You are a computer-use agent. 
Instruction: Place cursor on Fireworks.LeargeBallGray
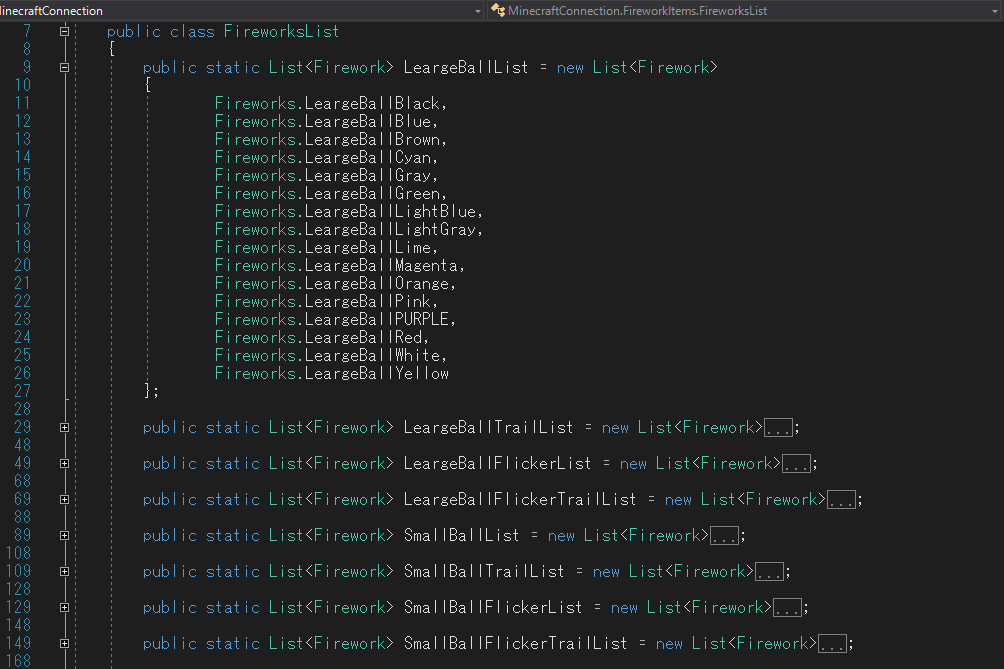[322, 175]
